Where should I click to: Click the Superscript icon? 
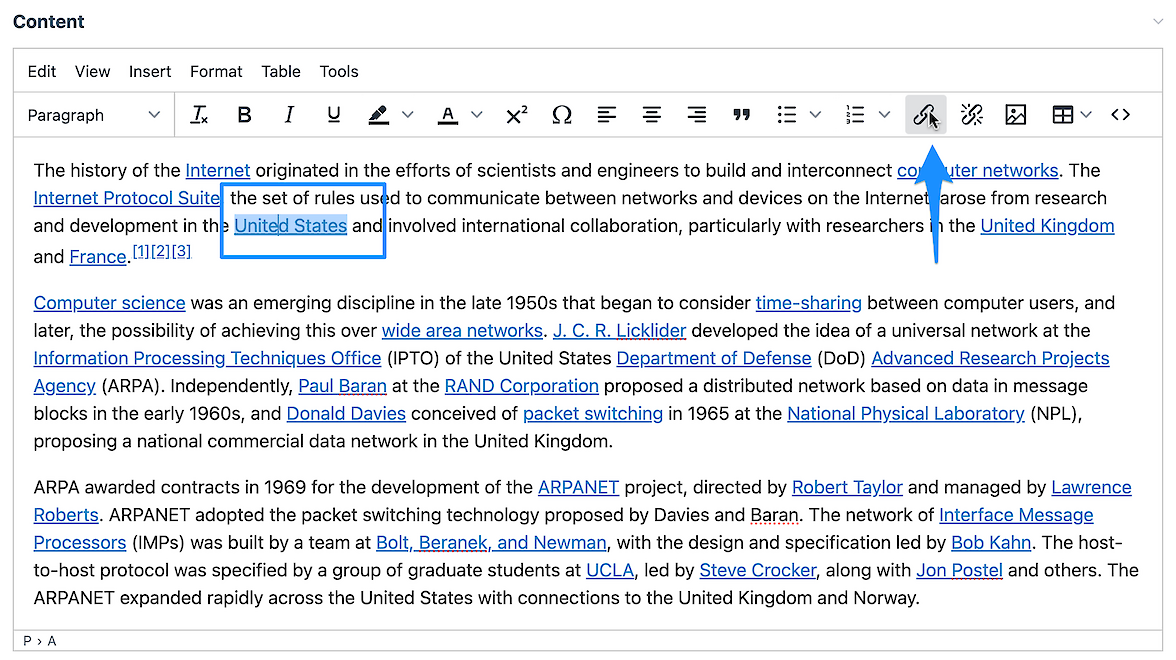point(516,115)
